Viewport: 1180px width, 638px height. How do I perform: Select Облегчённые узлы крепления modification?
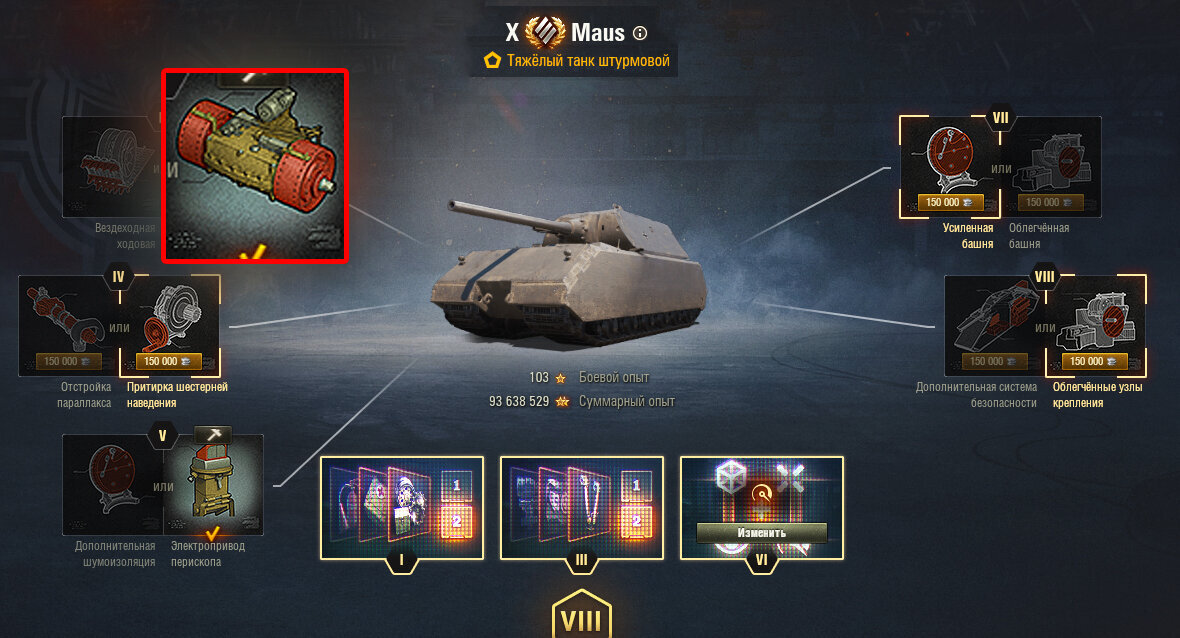tap(1096, 325)
